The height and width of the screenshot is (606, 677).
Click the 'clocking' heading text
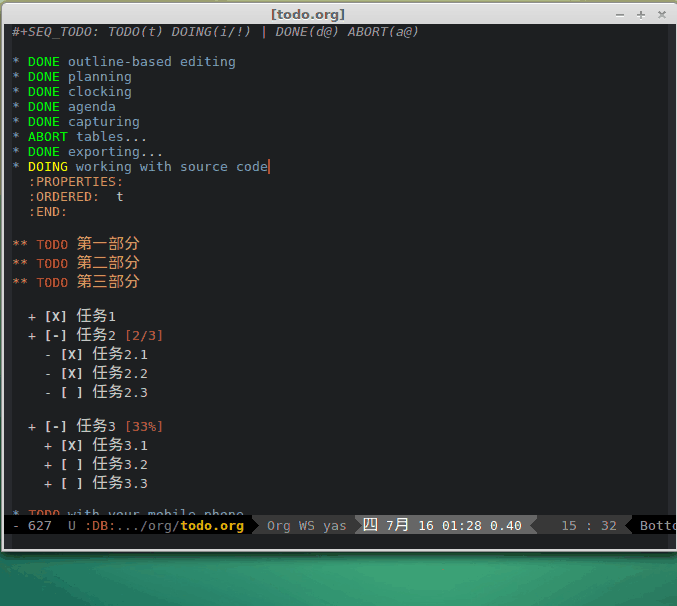(100, 92)
